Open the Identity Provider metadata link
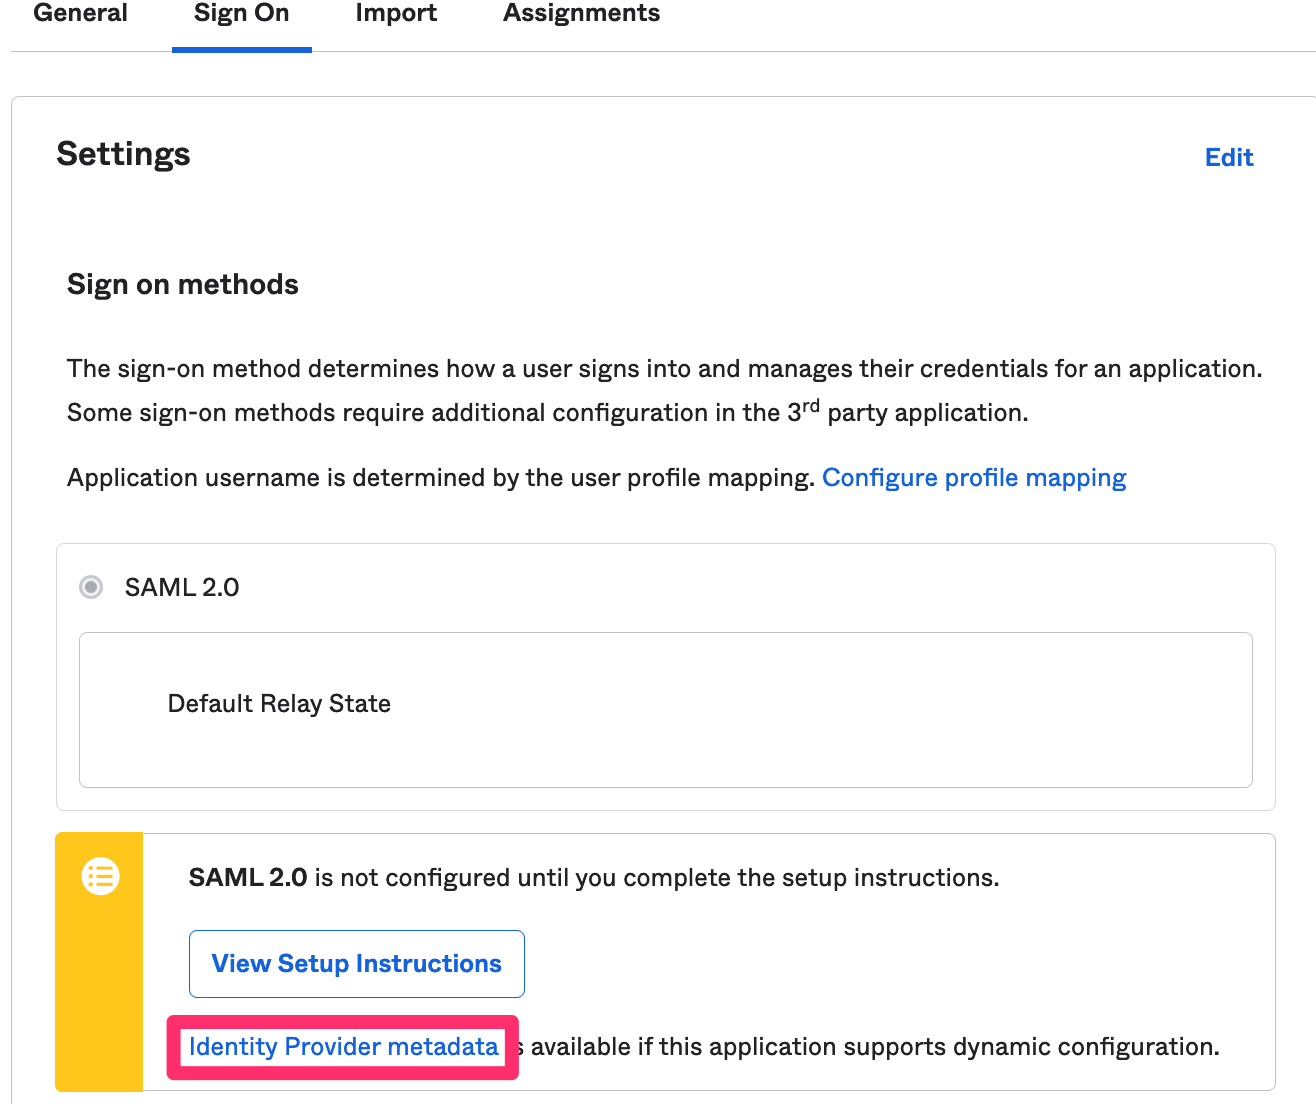 (343, 1047)
